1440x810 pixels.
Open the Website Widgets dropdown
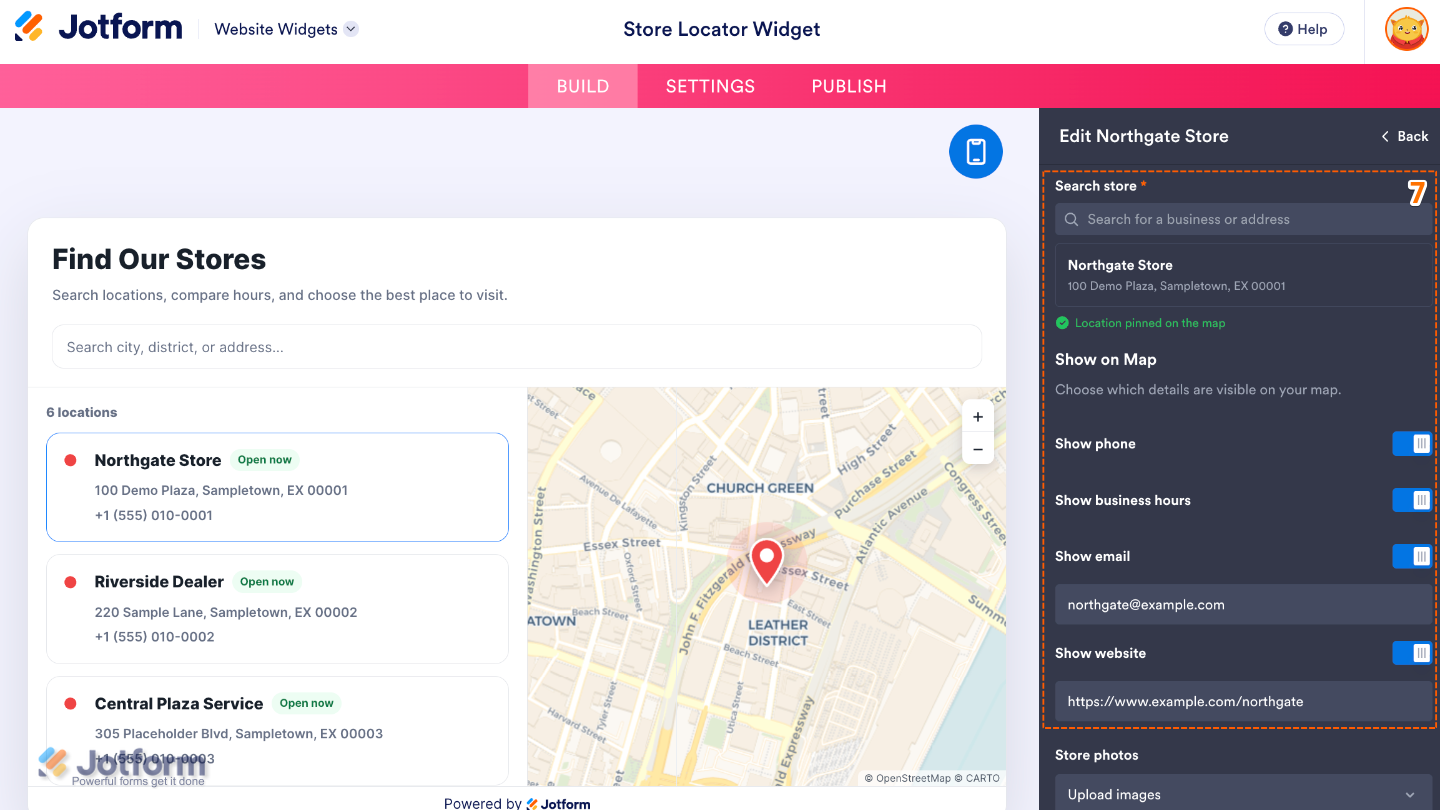[x=286, y=29]
